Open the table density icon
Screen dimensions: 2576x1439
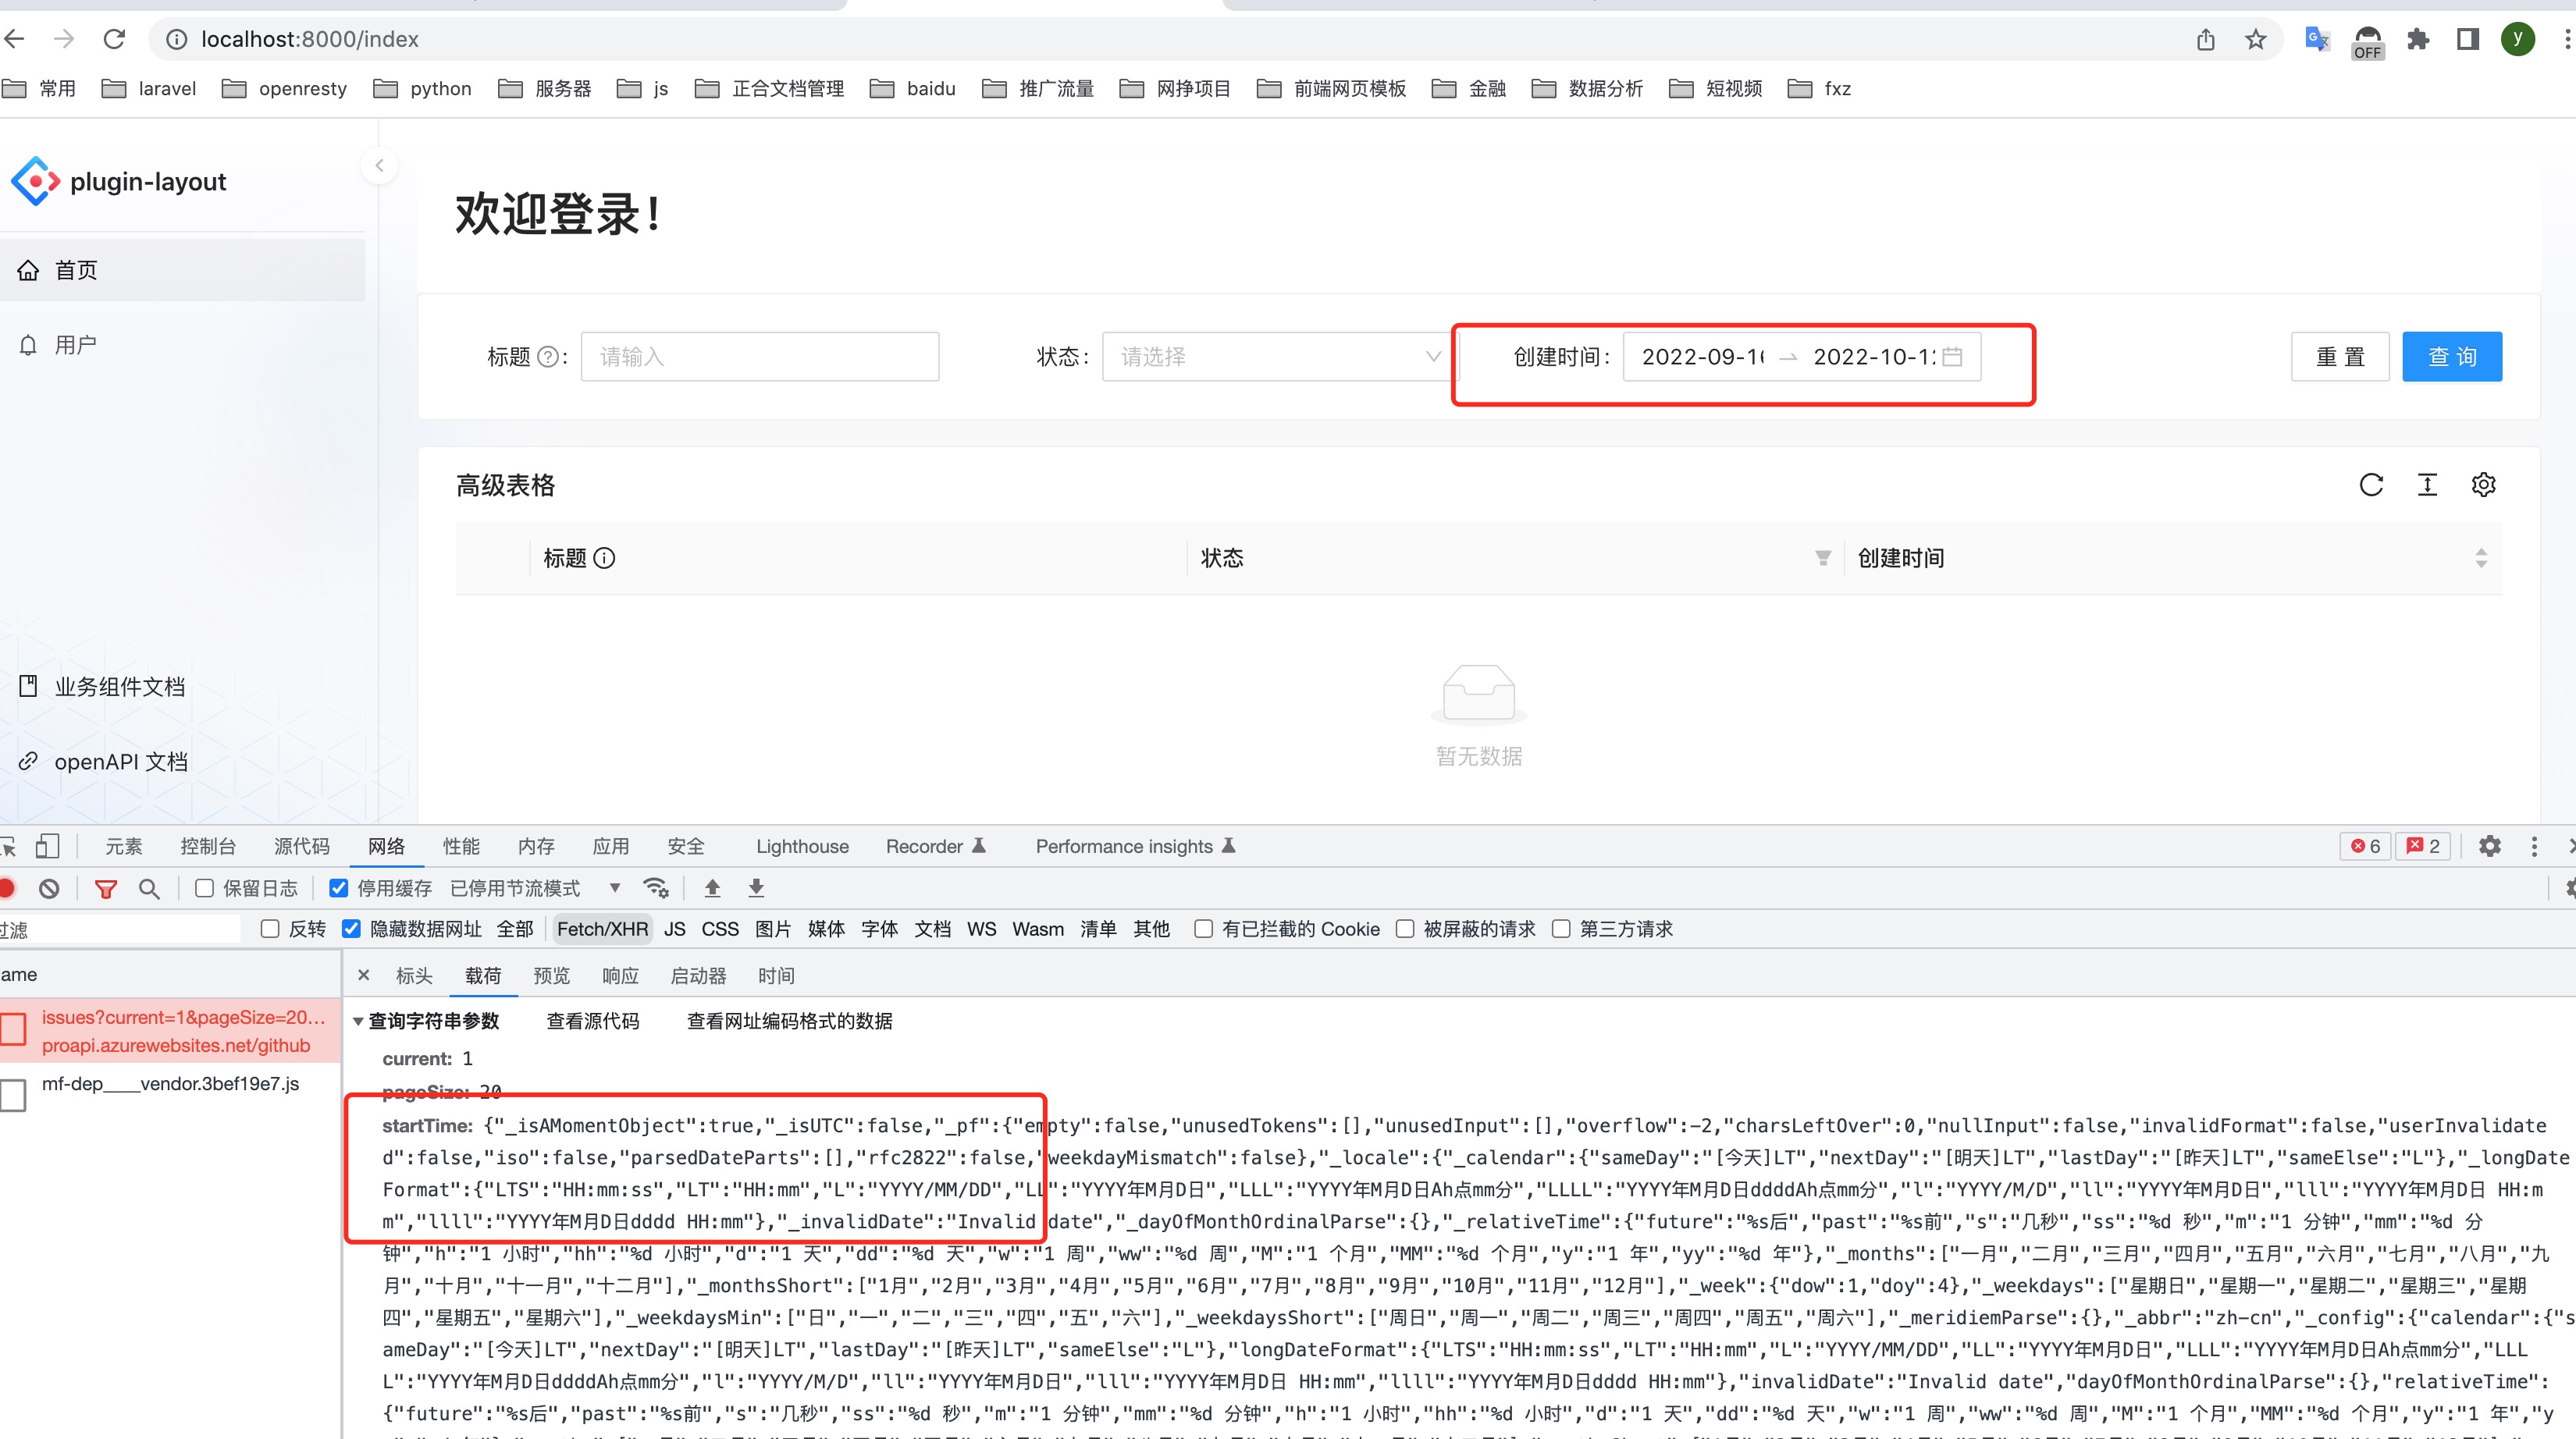[x=2427, y=485]
